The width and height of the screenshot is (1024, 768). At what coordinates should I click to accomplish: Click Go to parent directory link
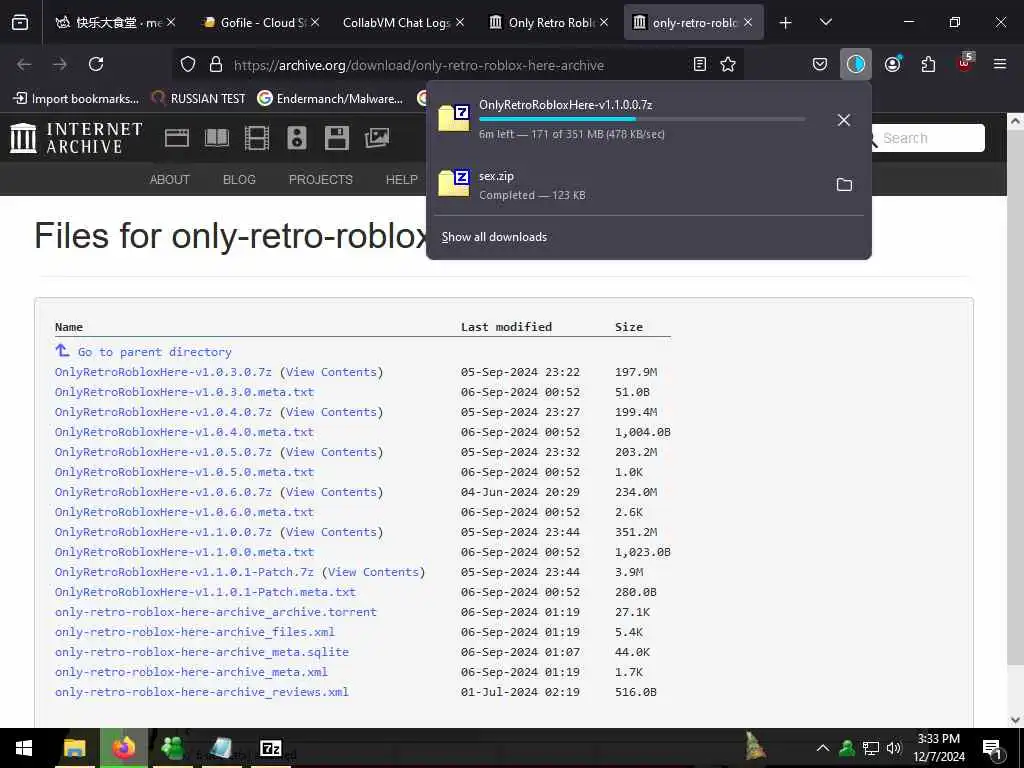pos(155,352)
